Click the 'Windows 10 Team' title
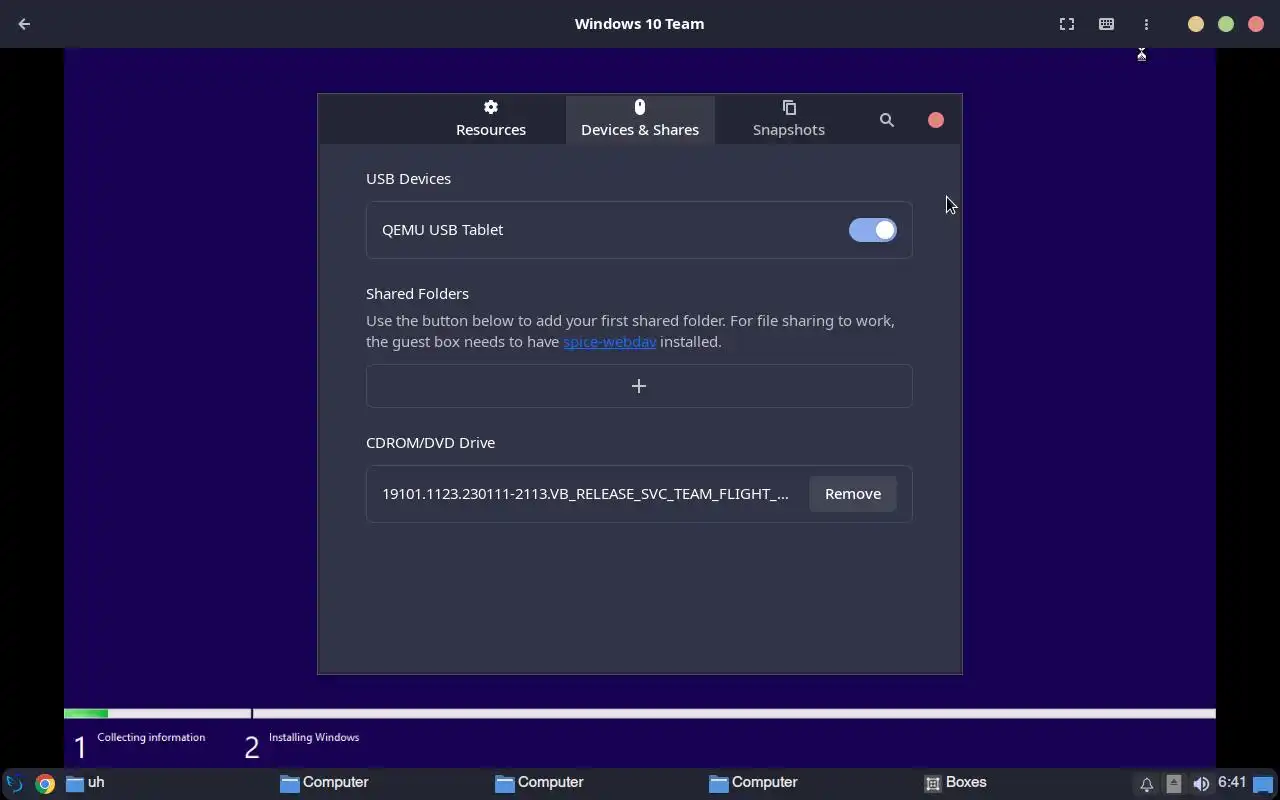Viewport: 1280px width, 800px height. pos(639,24)
